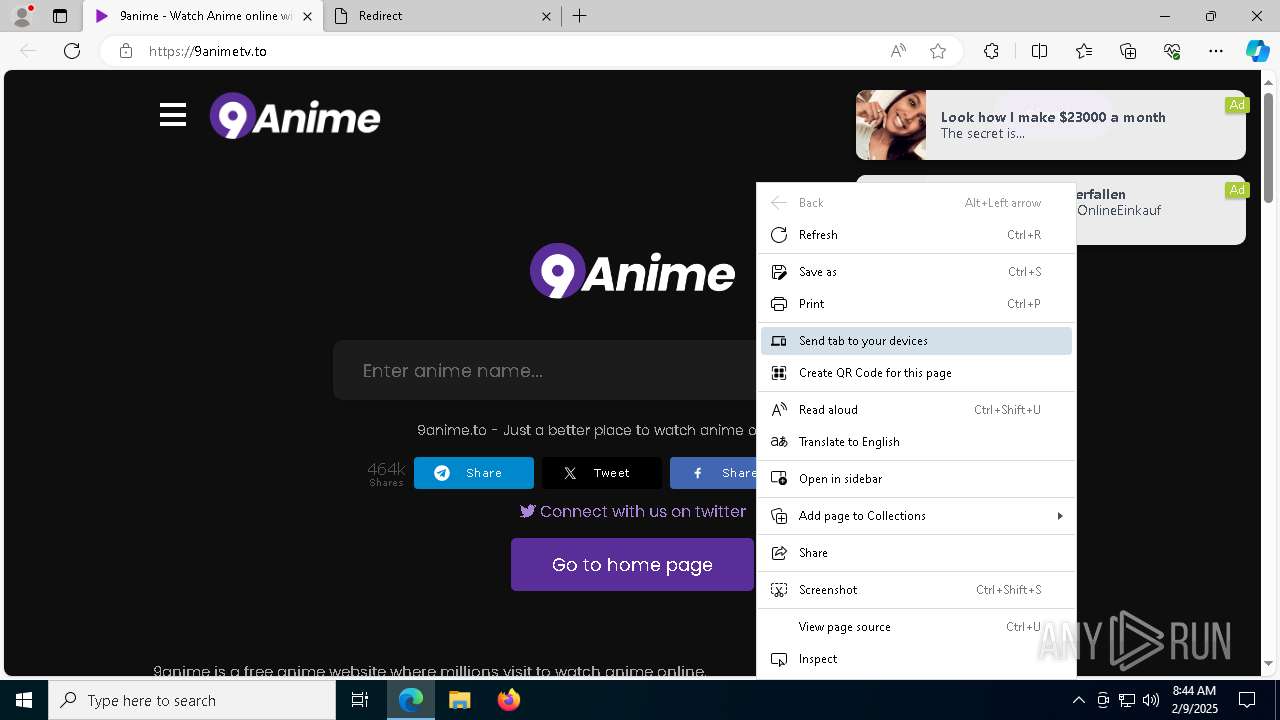Click the Enter anime name search field
The width and height of the screenshot is (1280, 720).
545,370
